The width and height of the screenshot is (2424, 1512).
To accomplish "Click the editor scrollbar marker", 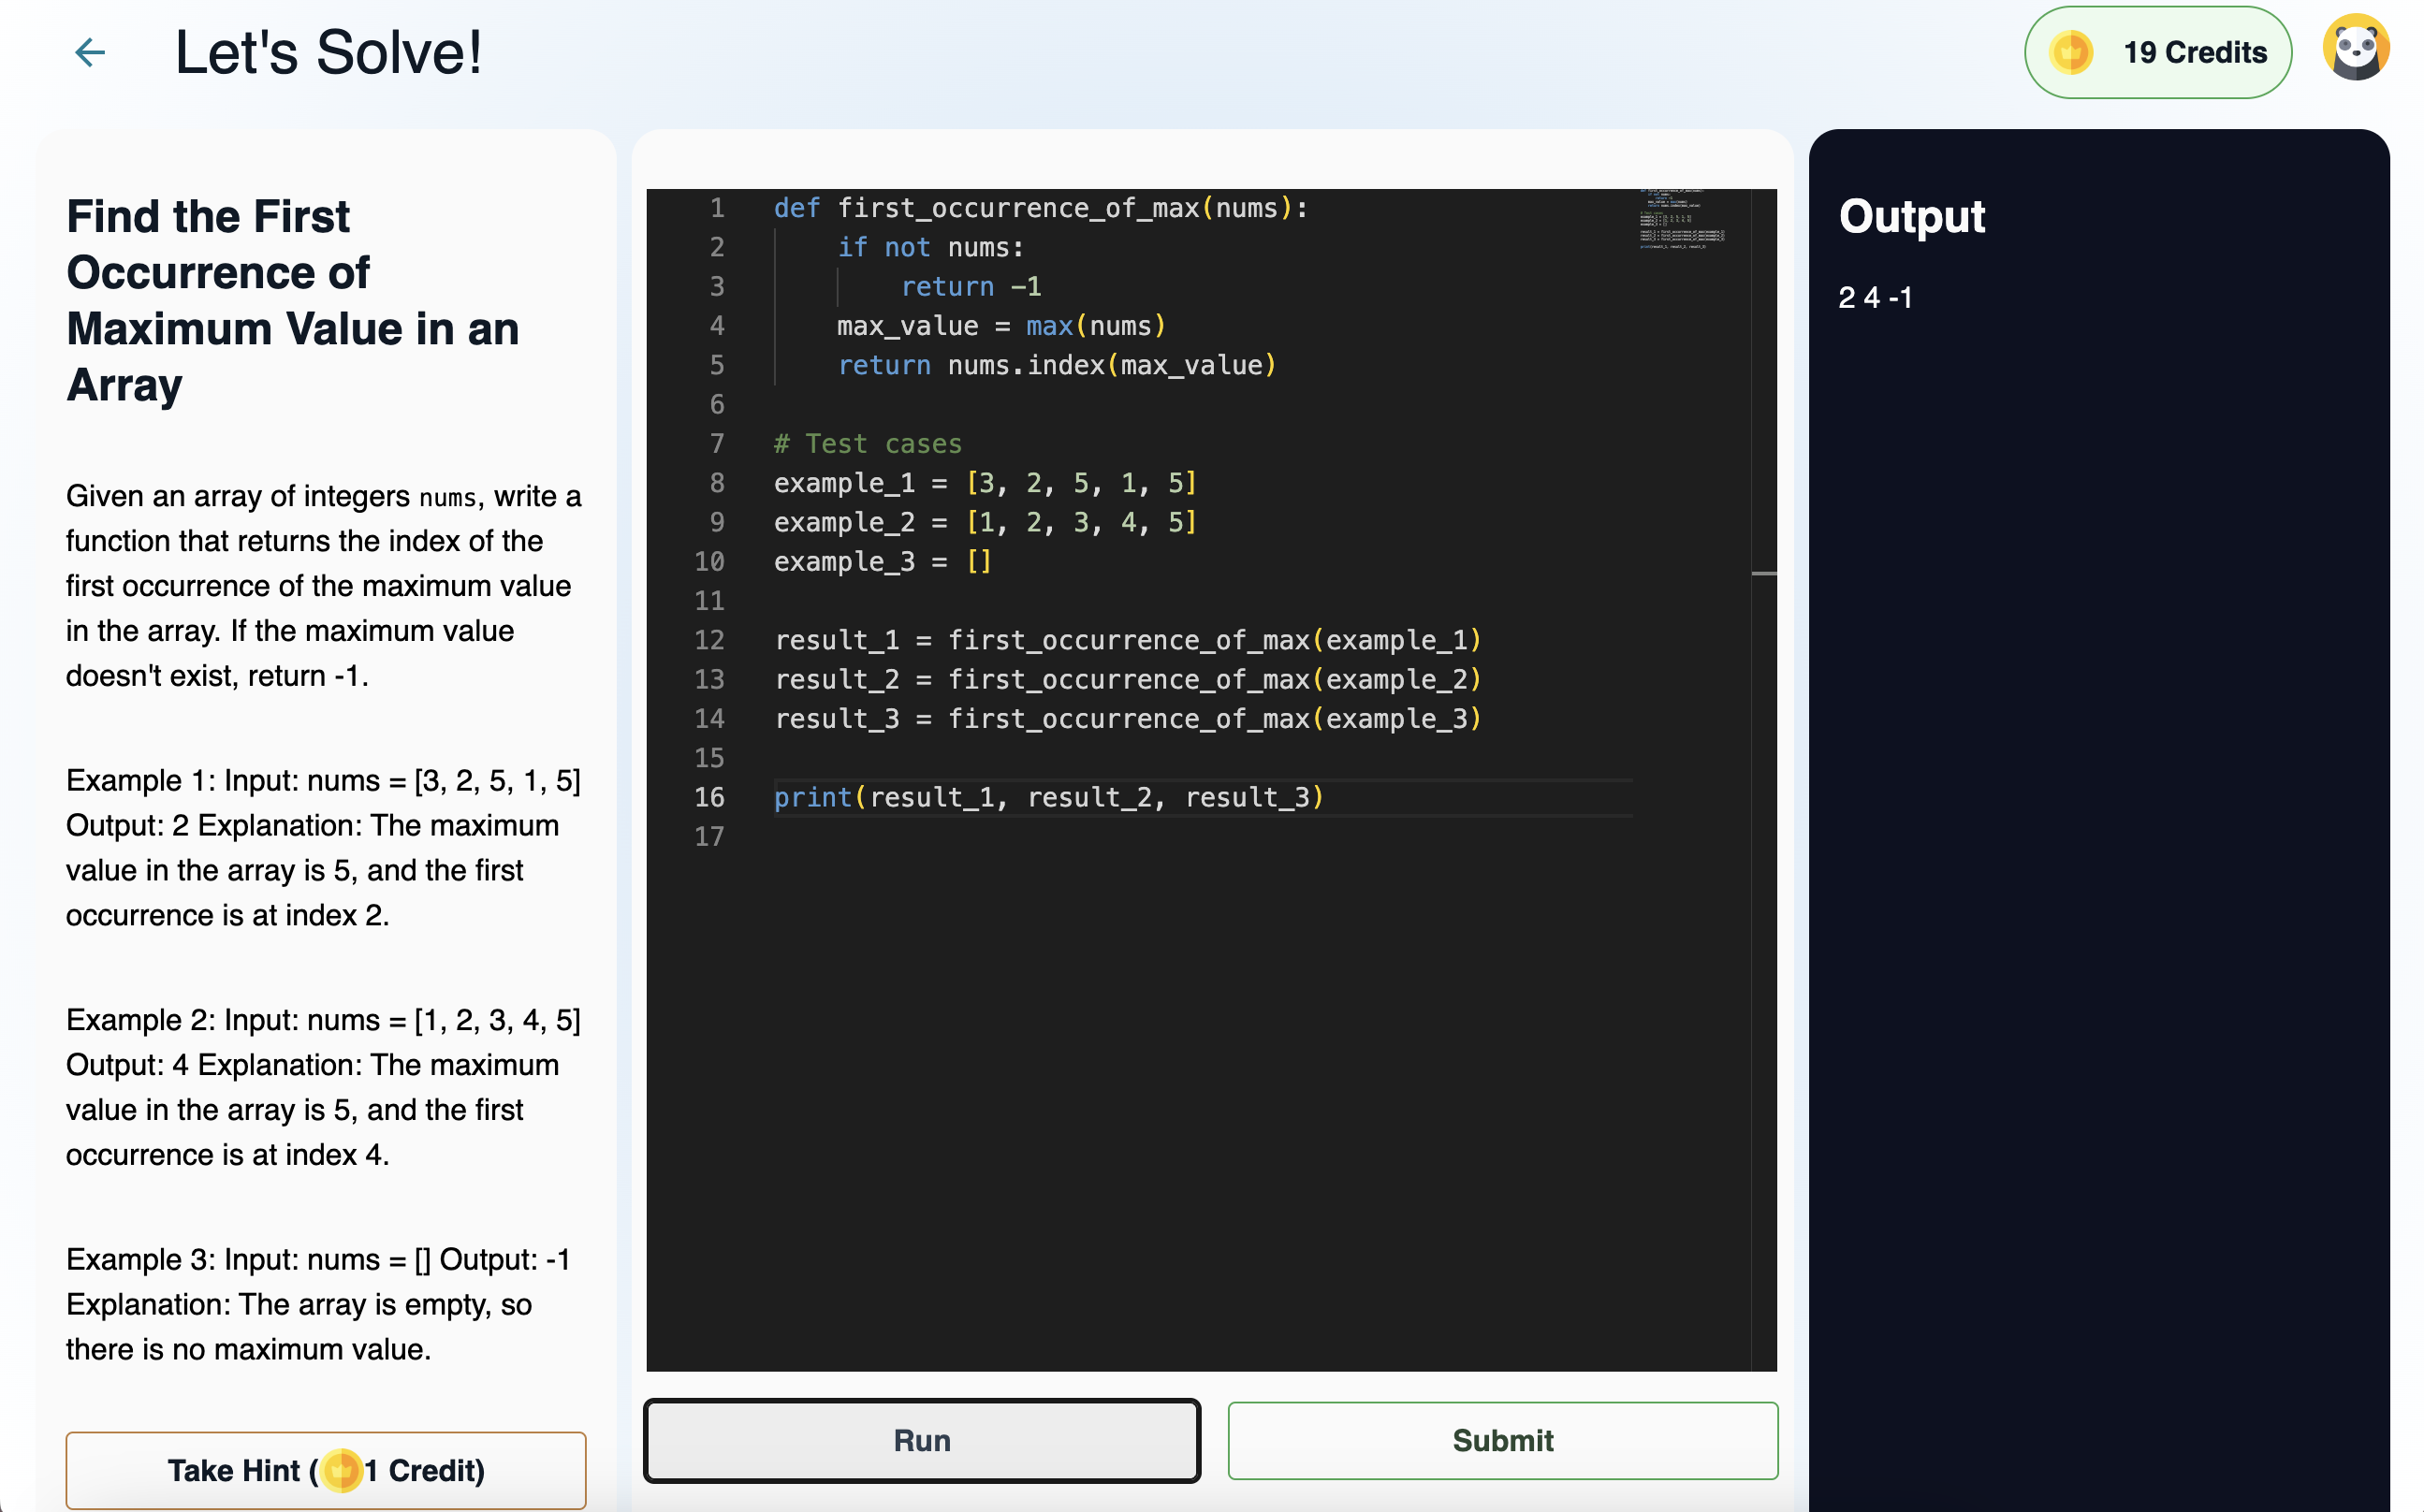I will point(1764,574).
